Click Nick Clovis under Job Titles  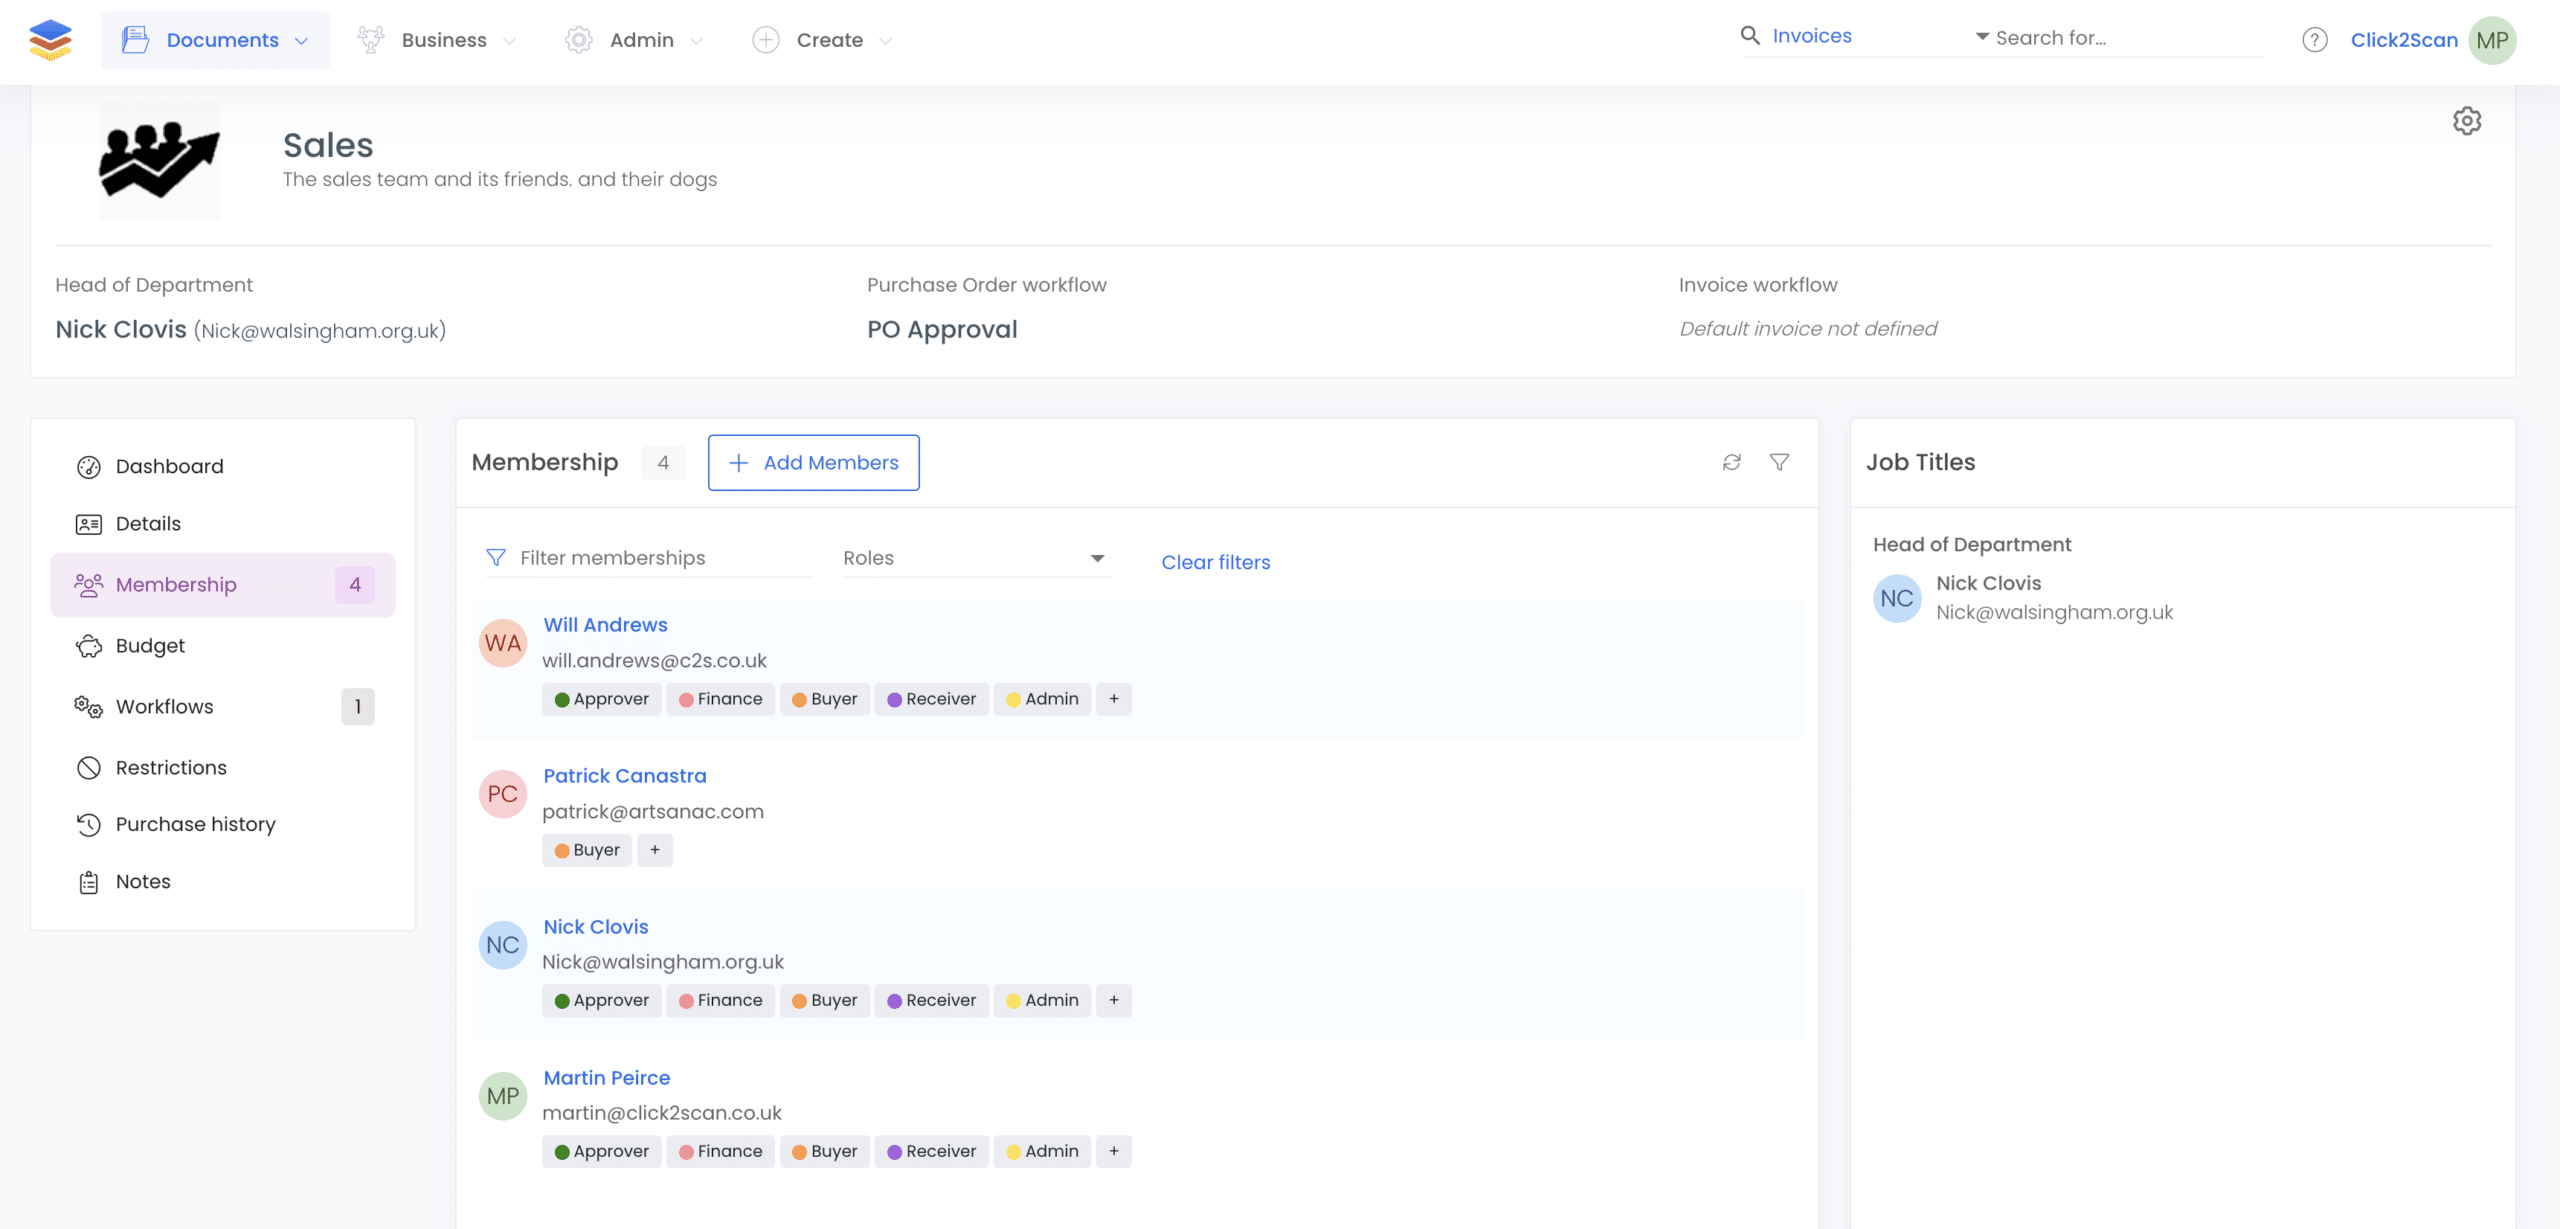[1988, 583]
